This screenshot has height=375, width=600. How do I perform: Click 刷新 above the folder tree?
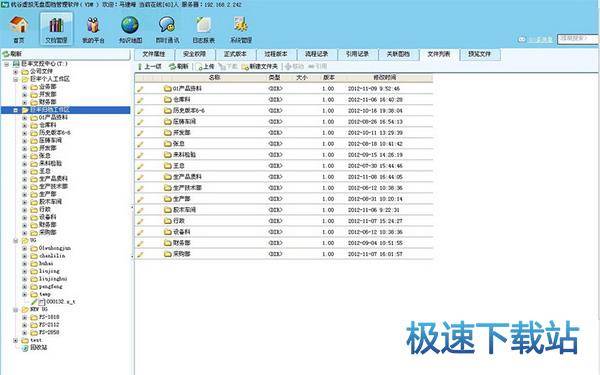[12, 54]
